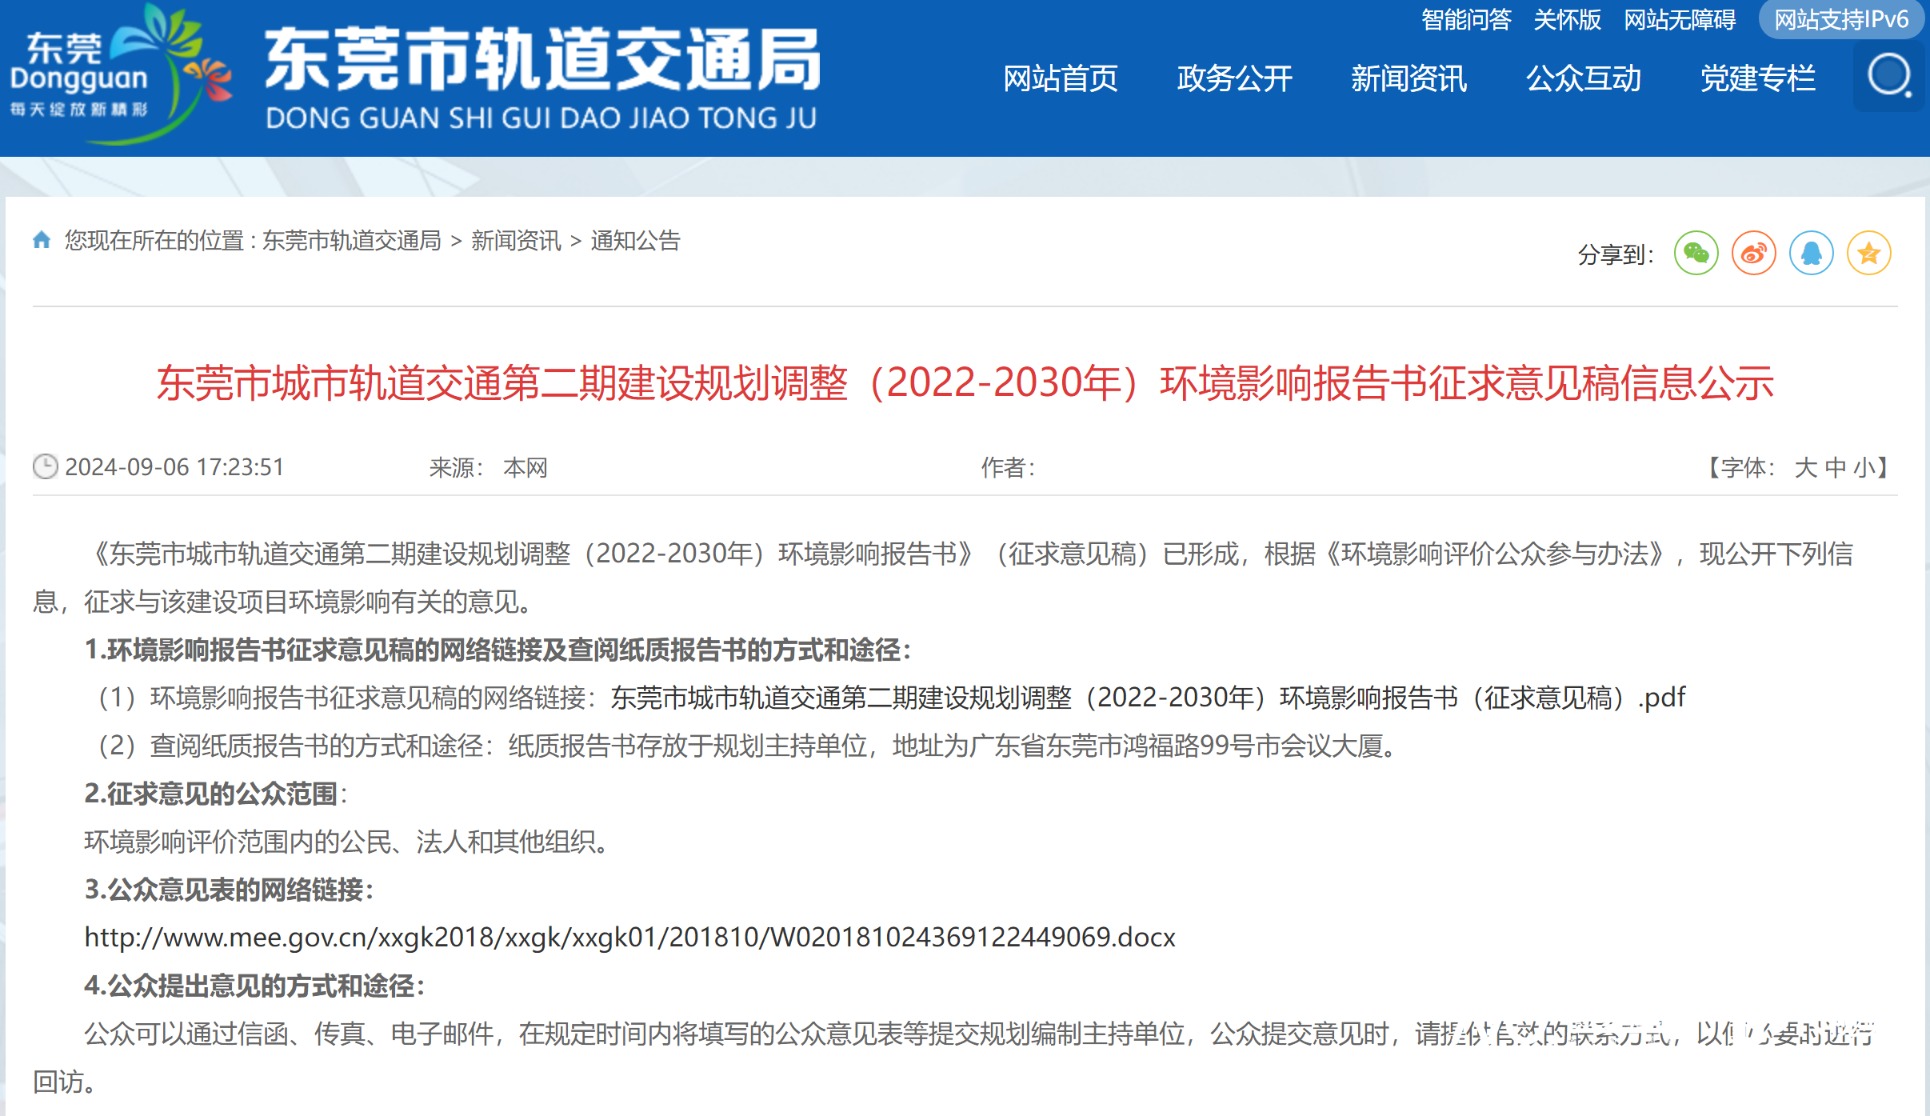
Task: Open the mee.gov.cn docx opinion form link
Action: pos(629,937)
